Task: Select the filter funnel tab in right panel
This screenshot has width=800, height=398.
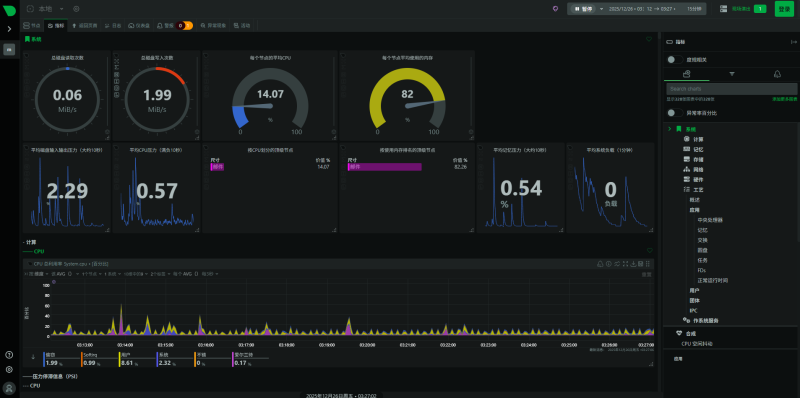Action: [732, 74]
